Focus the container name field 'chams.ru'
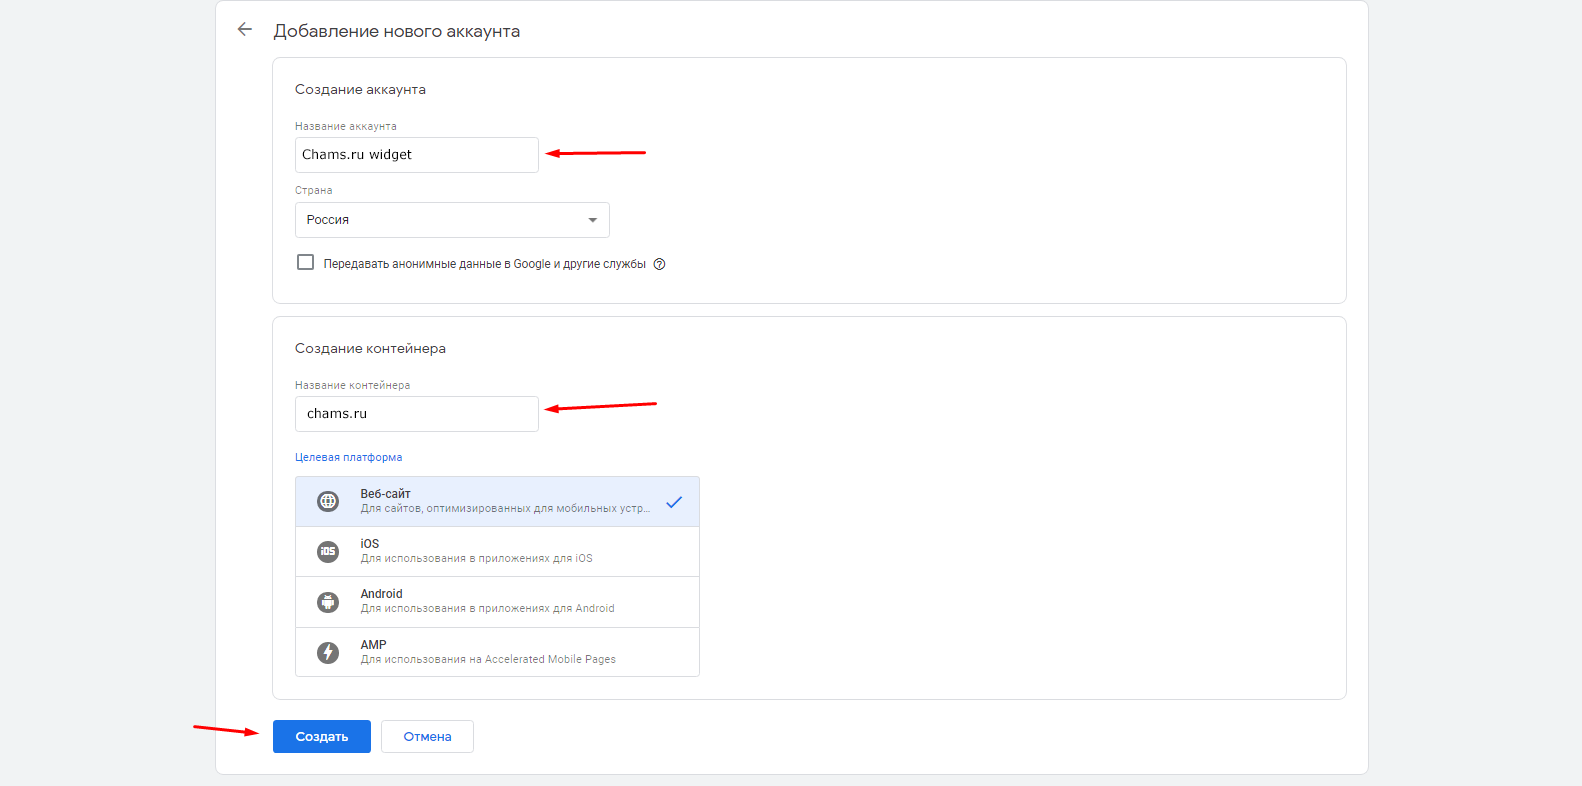The height and width of the screenshot is (786, 1582). pos(416,414)
